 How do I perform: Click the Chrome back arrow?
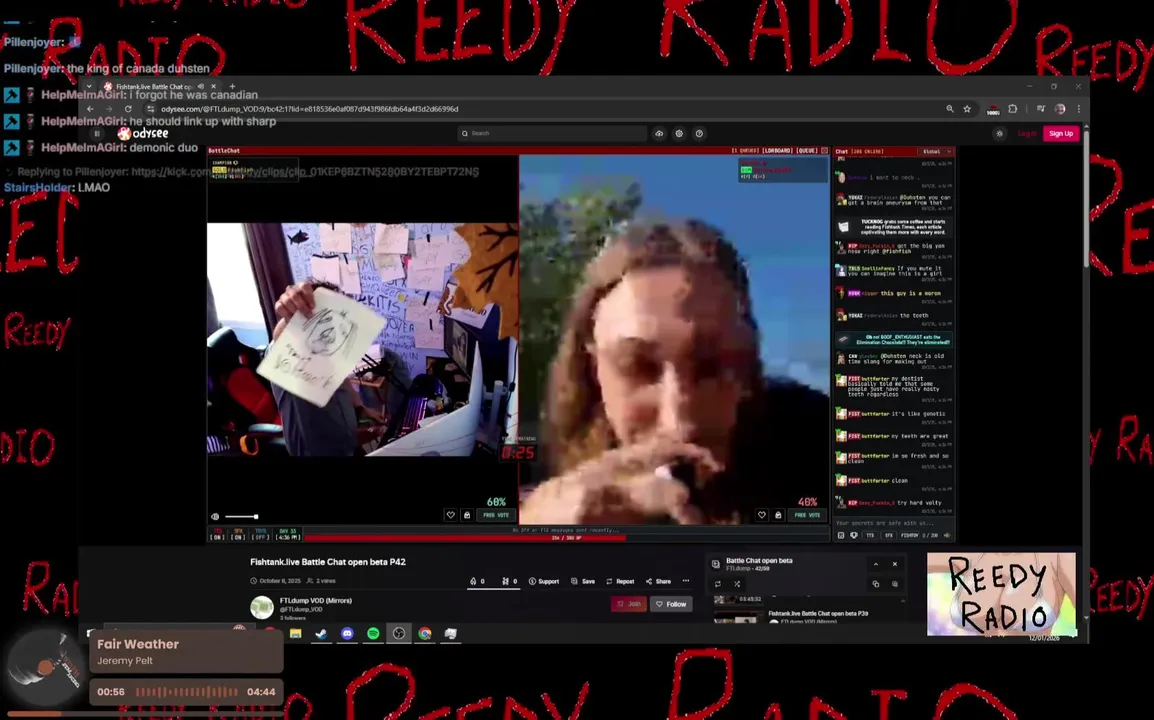click(91, 109)
